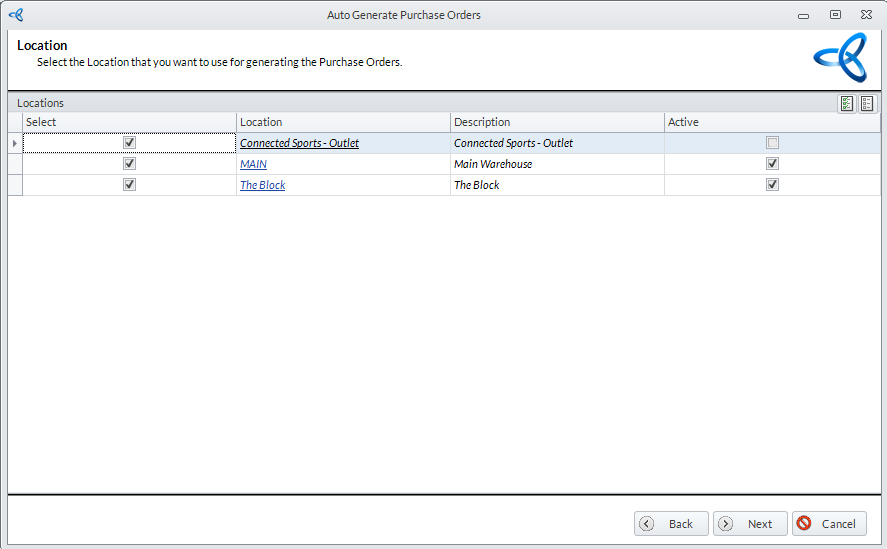Screen dimensions: 887x549
Task: Minimize the Auto Generate Purchase Orders window
Action: click(803, 15)
